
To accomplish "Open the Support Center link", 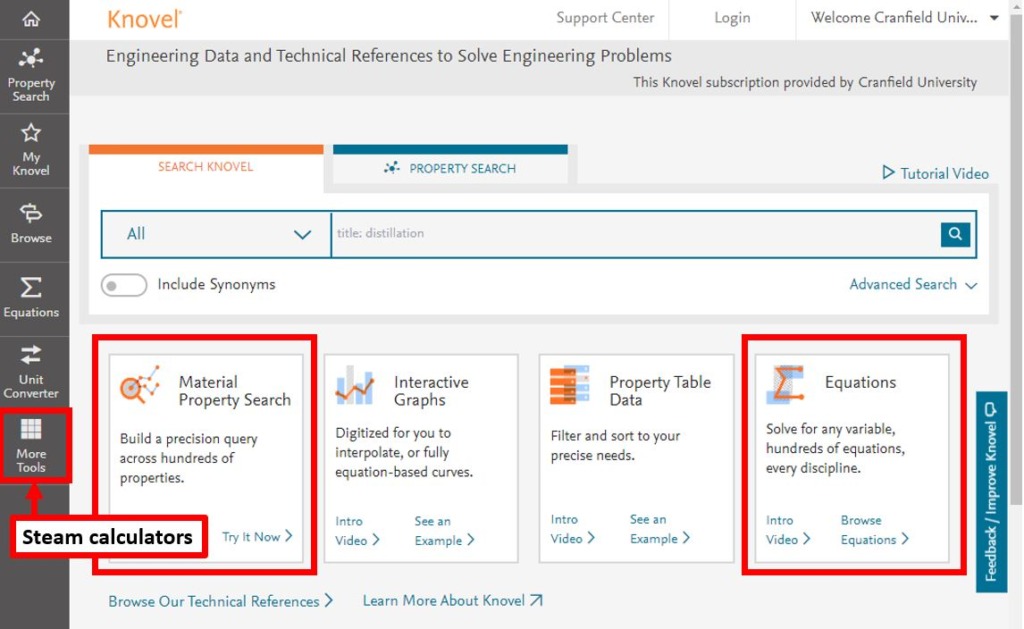I will [x=605, y=18].
